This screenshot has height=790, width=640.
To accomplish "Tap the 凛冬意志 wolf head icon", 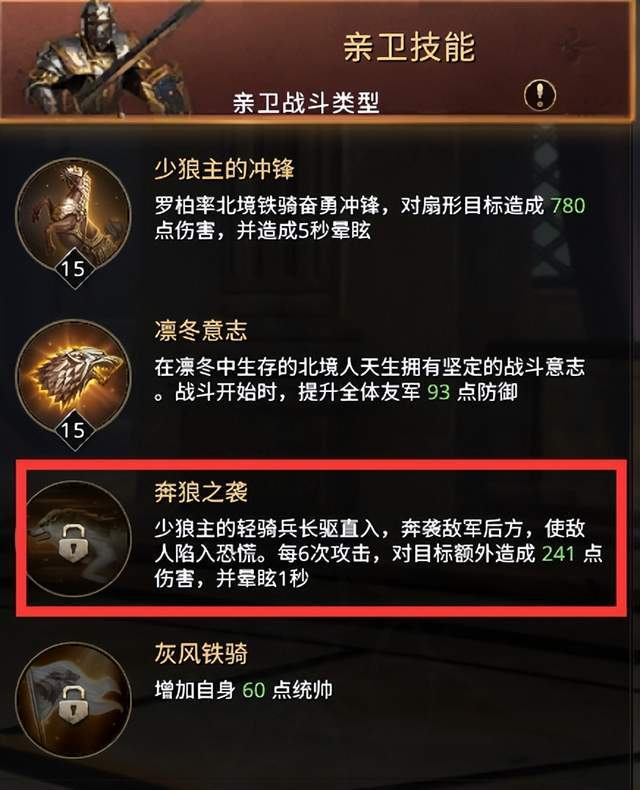I will click(74, 378).
